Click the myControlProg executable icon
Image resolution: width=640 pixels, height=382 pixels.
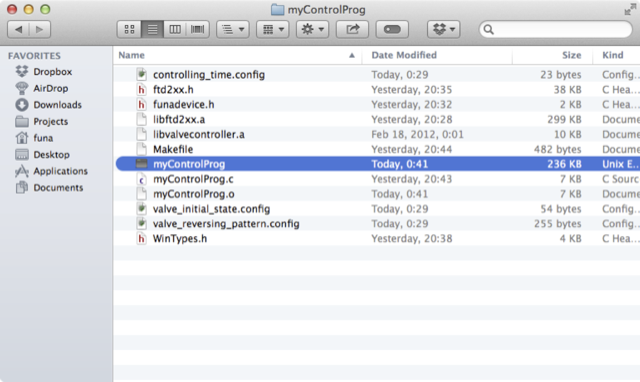tap(142, 164)
